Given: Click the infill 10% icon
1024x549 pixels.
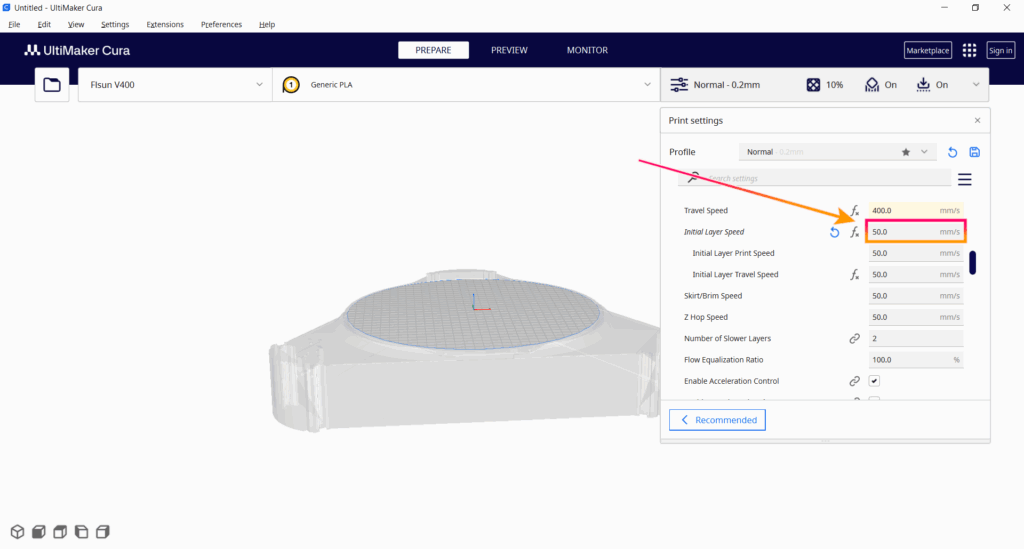Looking at the screenshot, I should 813,85.
